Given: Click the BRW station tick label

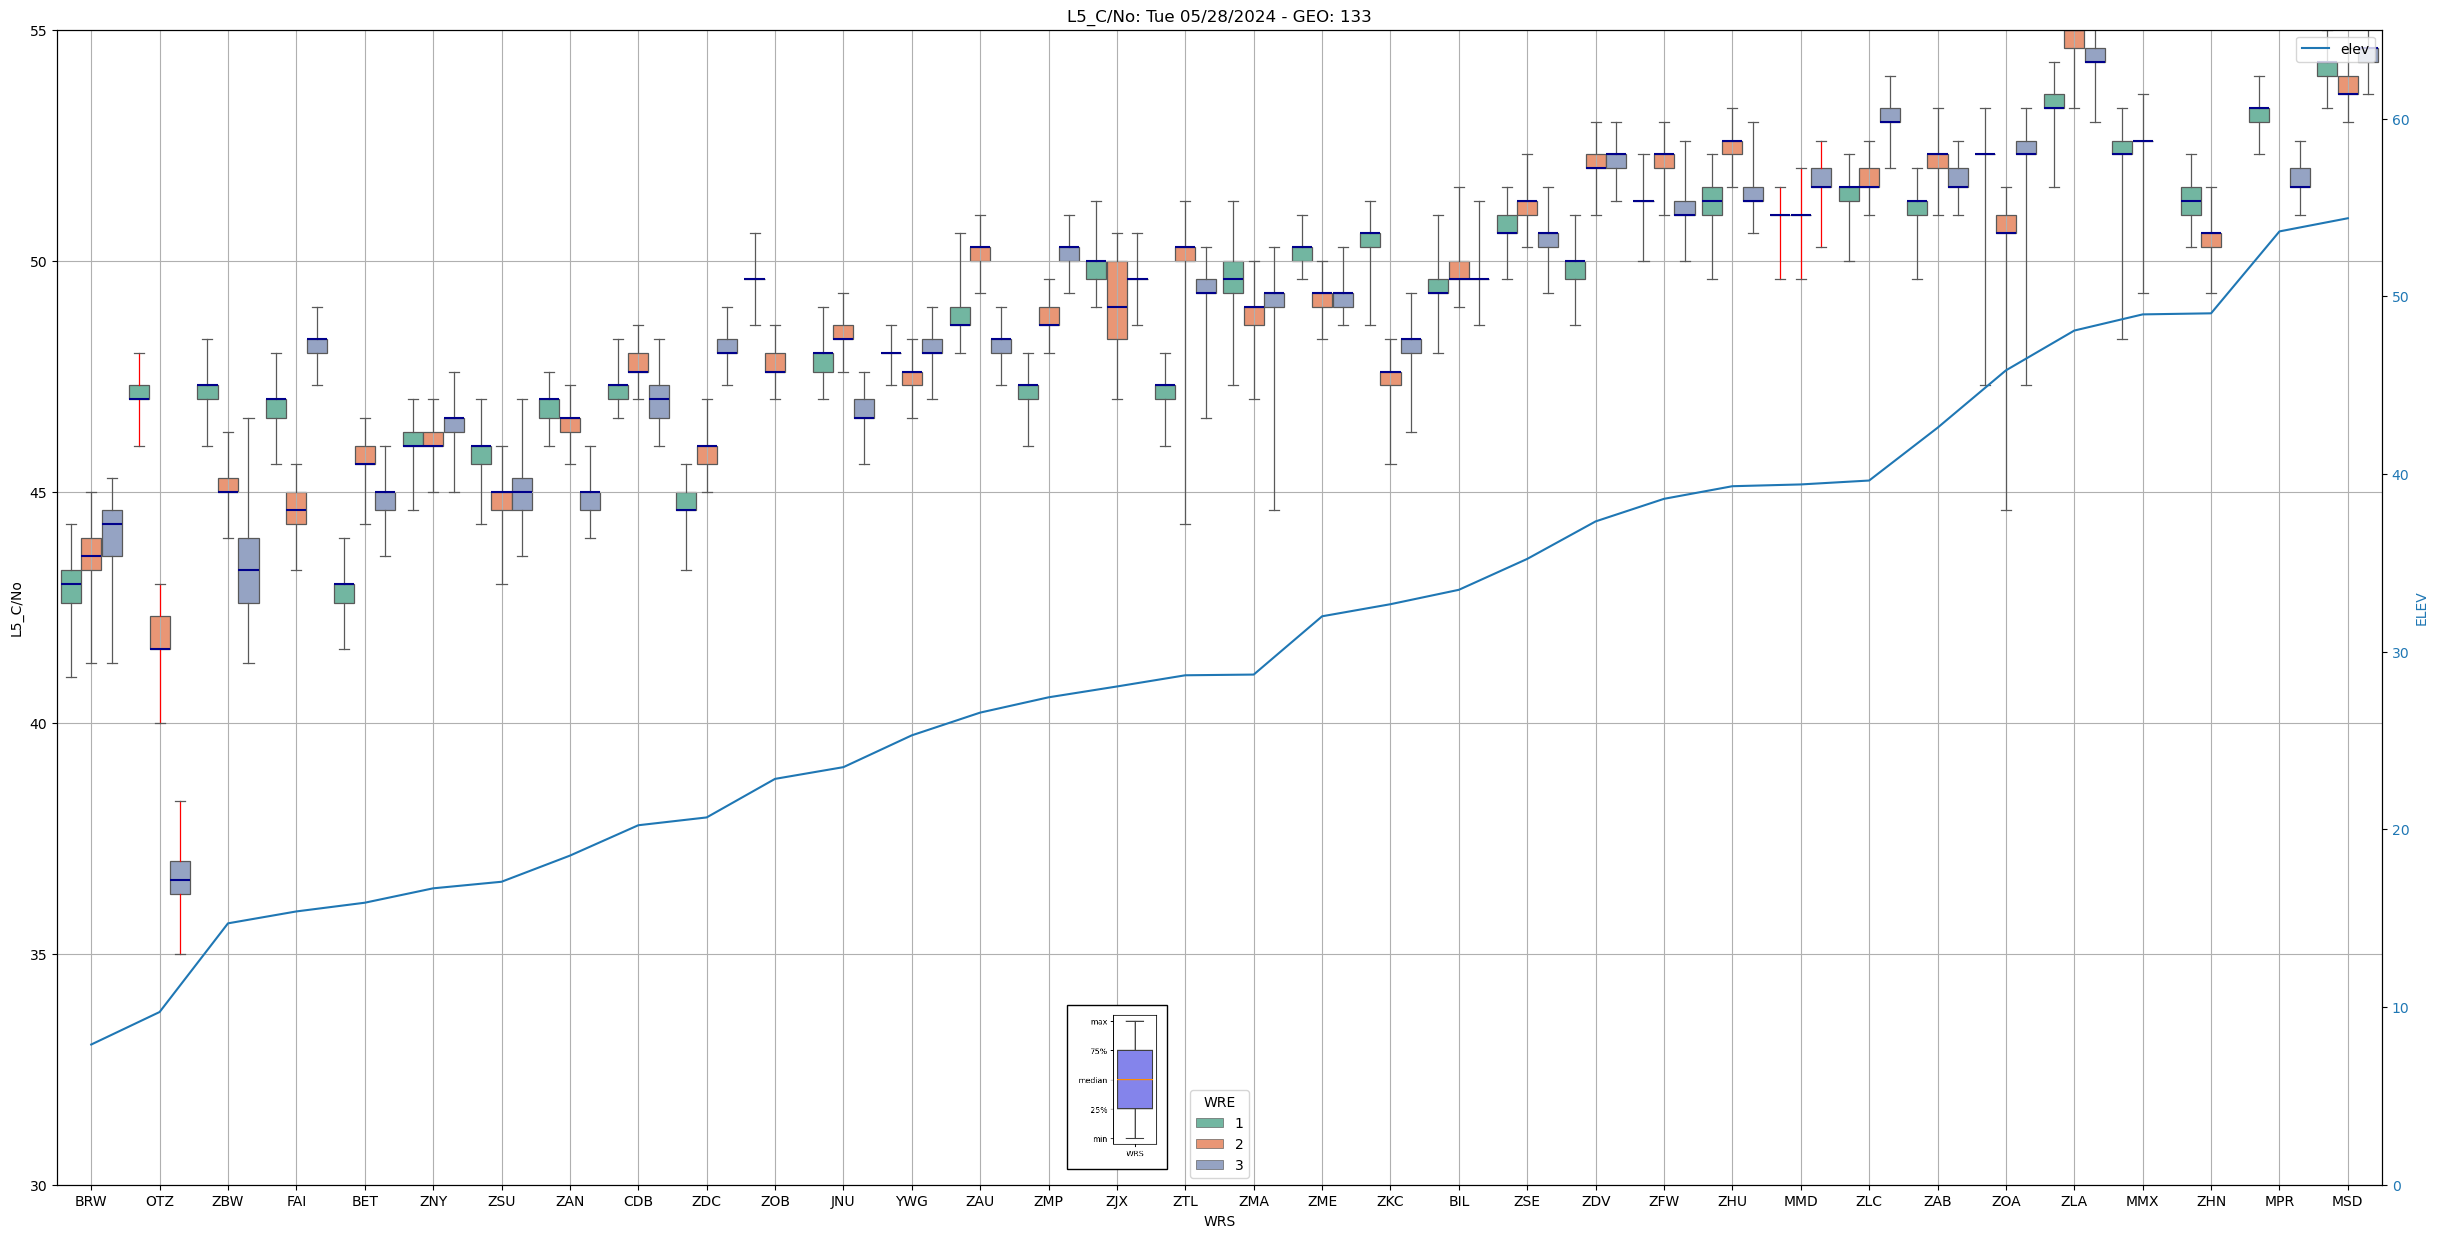Looking at the screenshot, I should 91,1201.
